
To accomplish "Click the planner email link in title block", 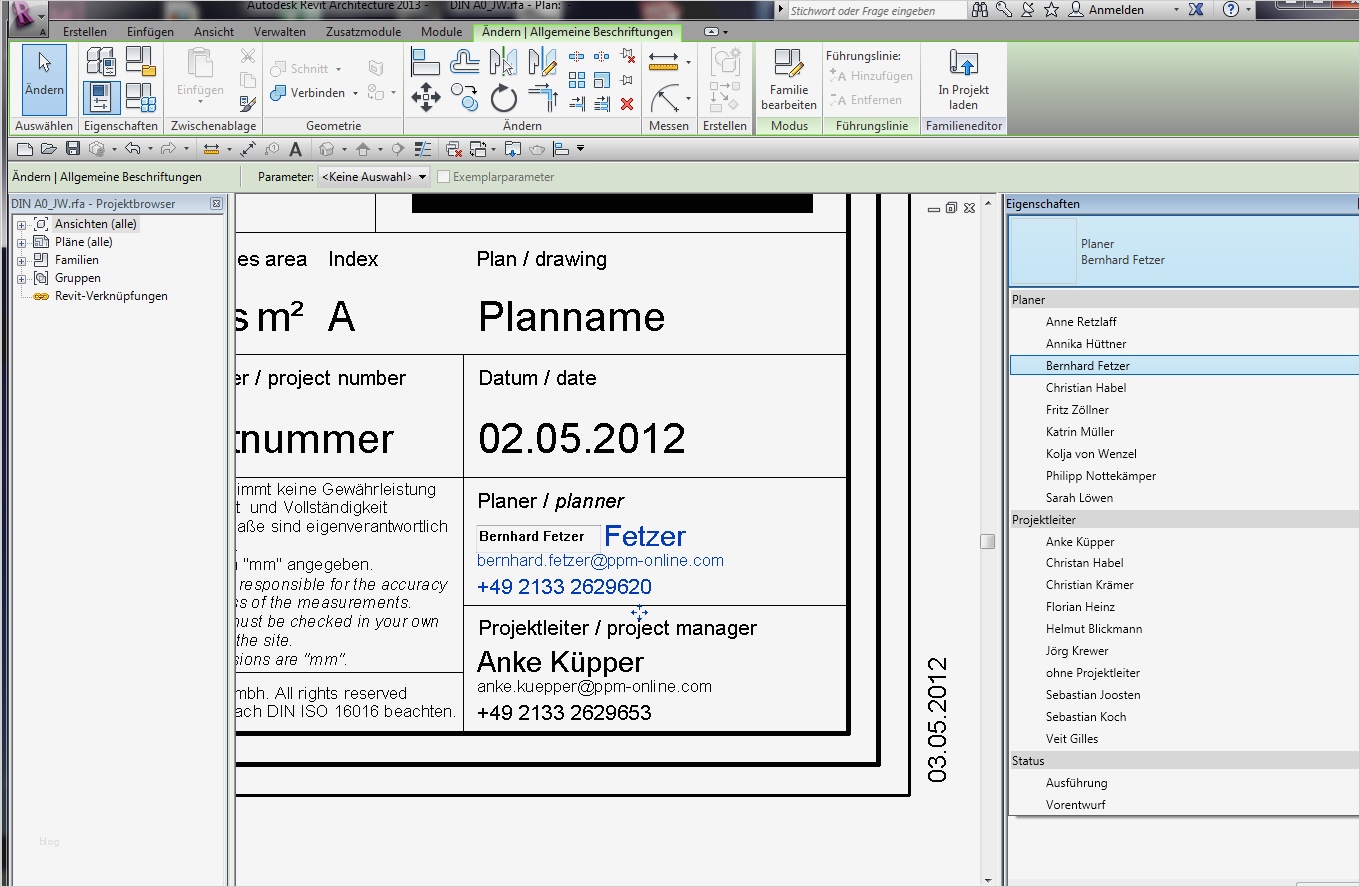I will (600, 561).
